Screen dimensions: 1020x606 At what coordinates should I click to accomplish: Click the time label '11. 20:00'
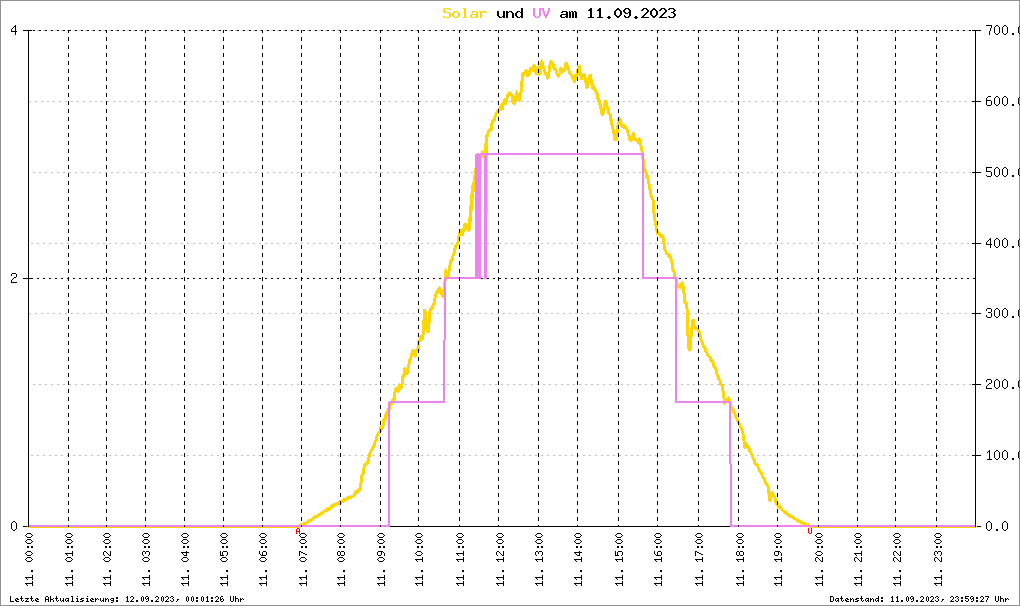coord(819,559)
